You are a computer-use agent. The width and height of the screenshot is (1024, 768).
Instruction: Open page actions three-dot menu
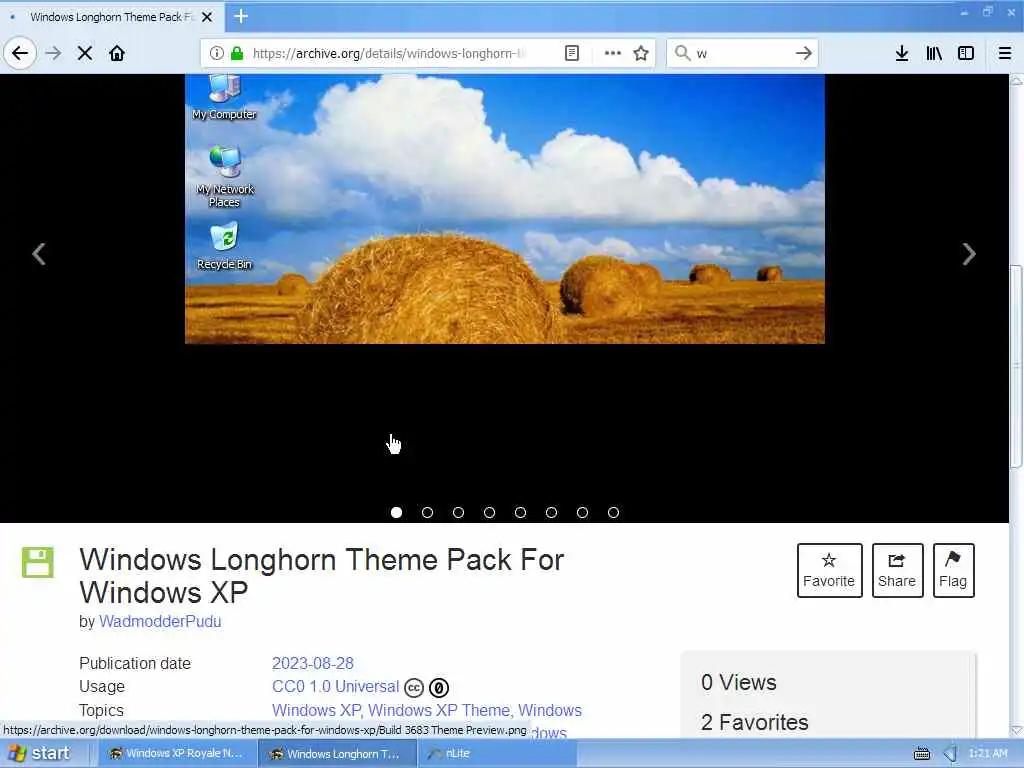click(x=613, y=53)
